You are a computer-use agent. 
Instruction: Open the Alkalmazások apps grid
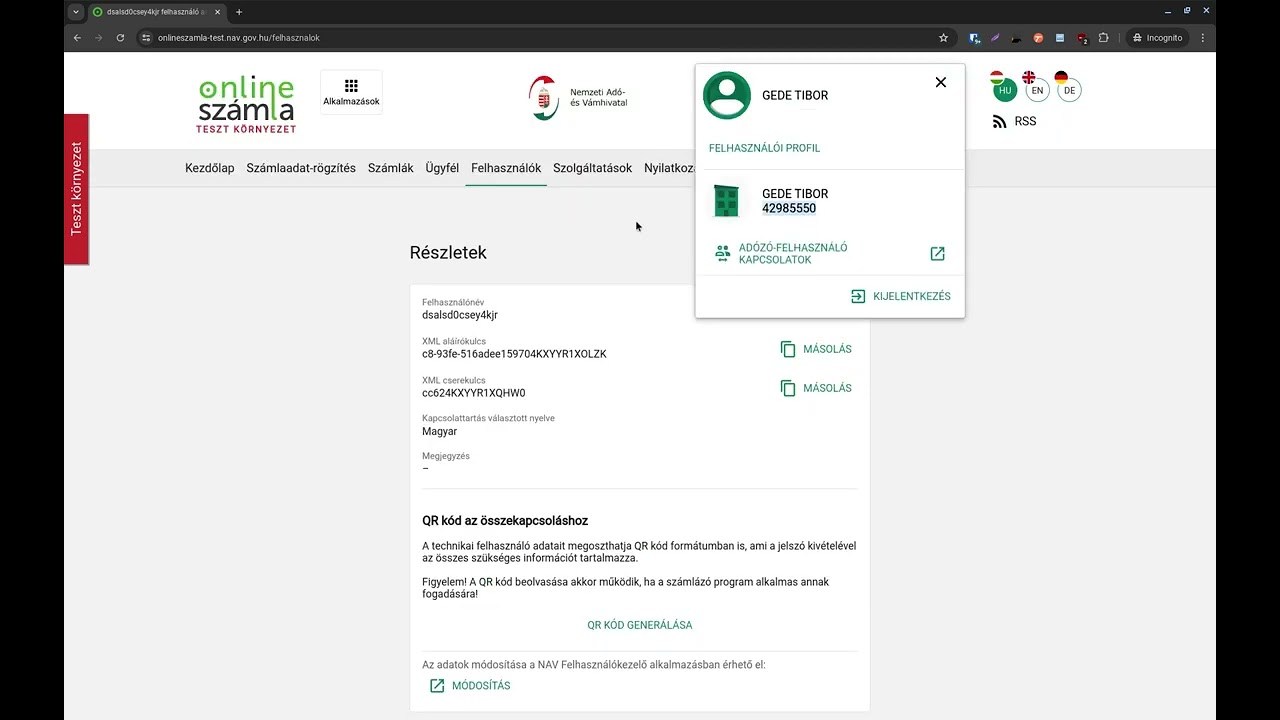point(351,92)
